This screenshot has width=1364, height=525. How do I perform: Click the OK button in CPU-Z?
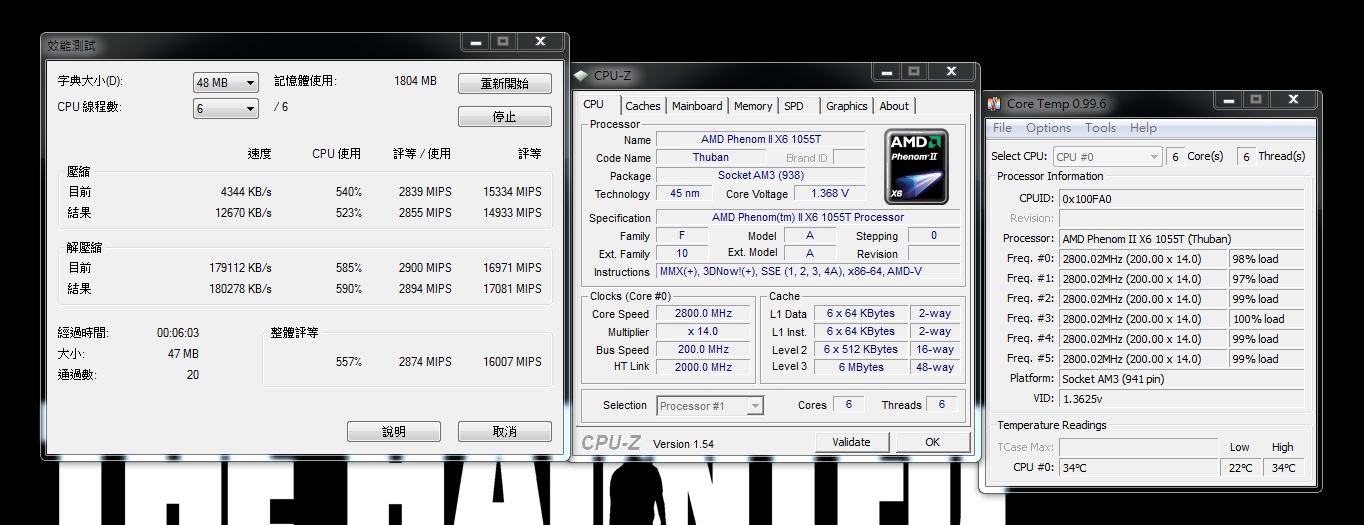pyautogui.click(x=932, y=442)
